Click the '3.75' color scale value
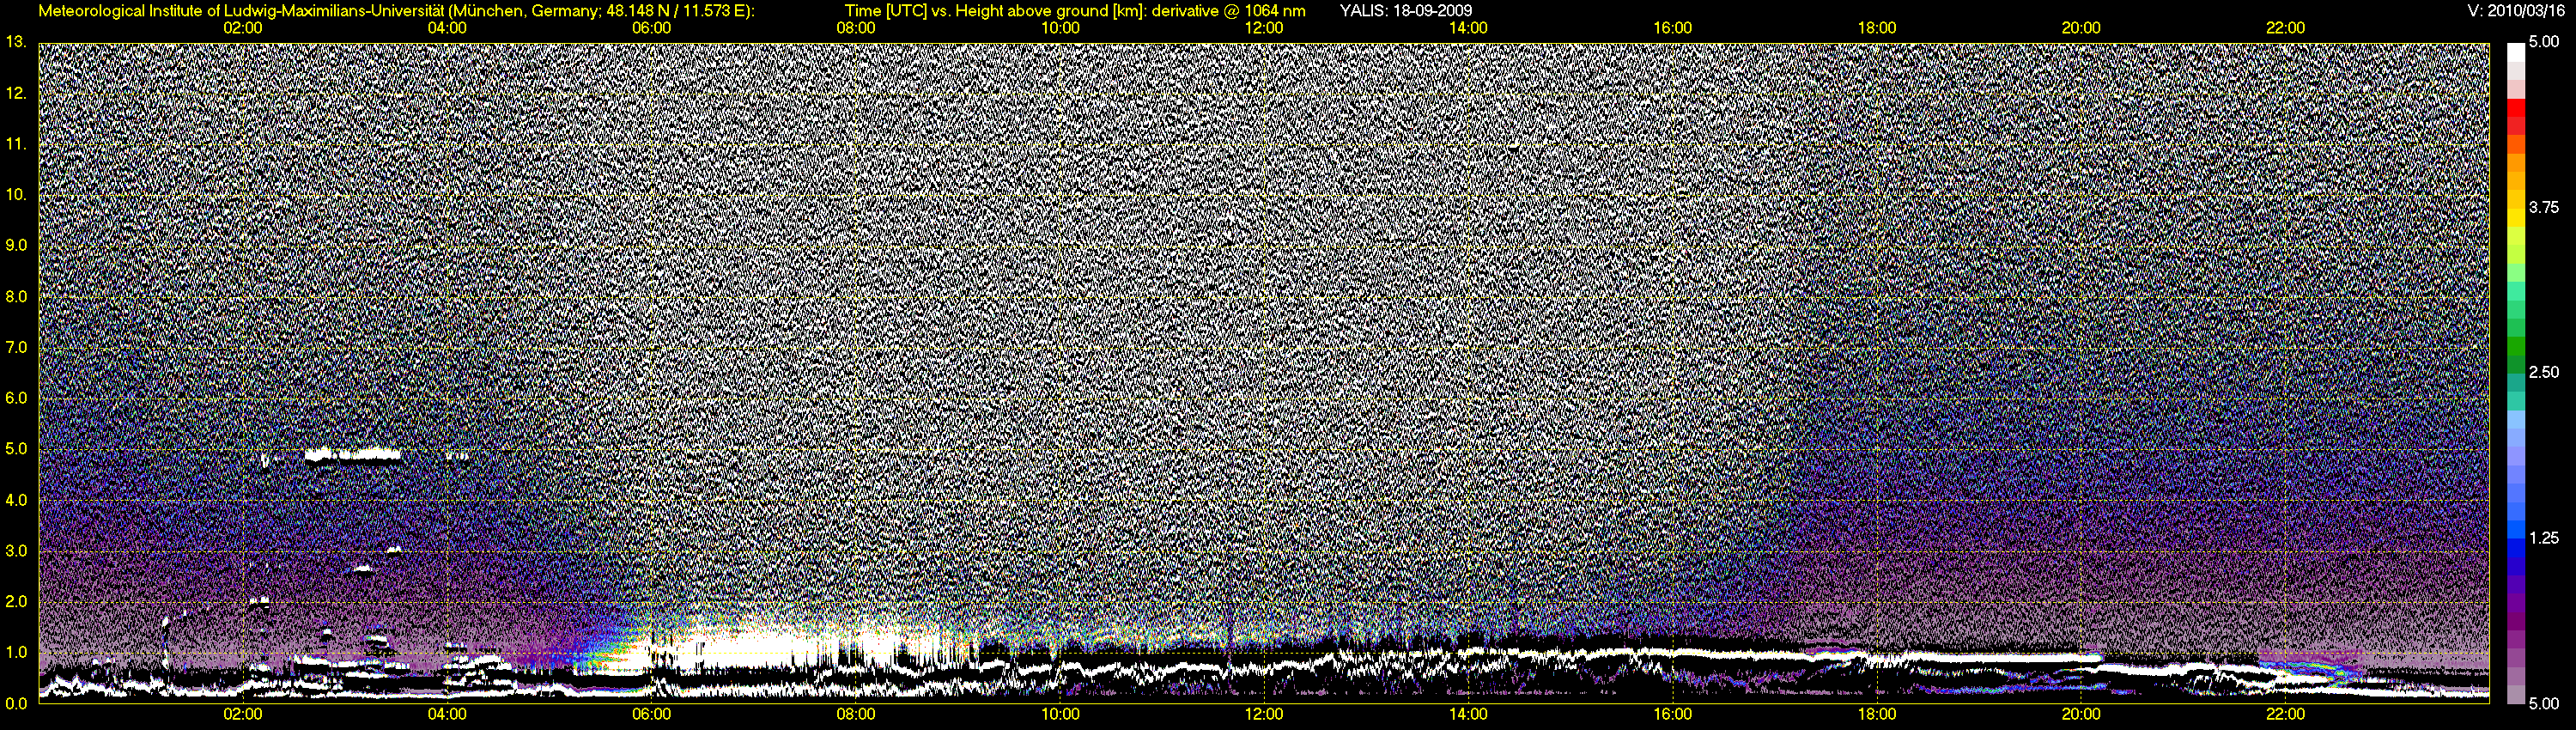The image size is (2576, 730). (2544, 207)
